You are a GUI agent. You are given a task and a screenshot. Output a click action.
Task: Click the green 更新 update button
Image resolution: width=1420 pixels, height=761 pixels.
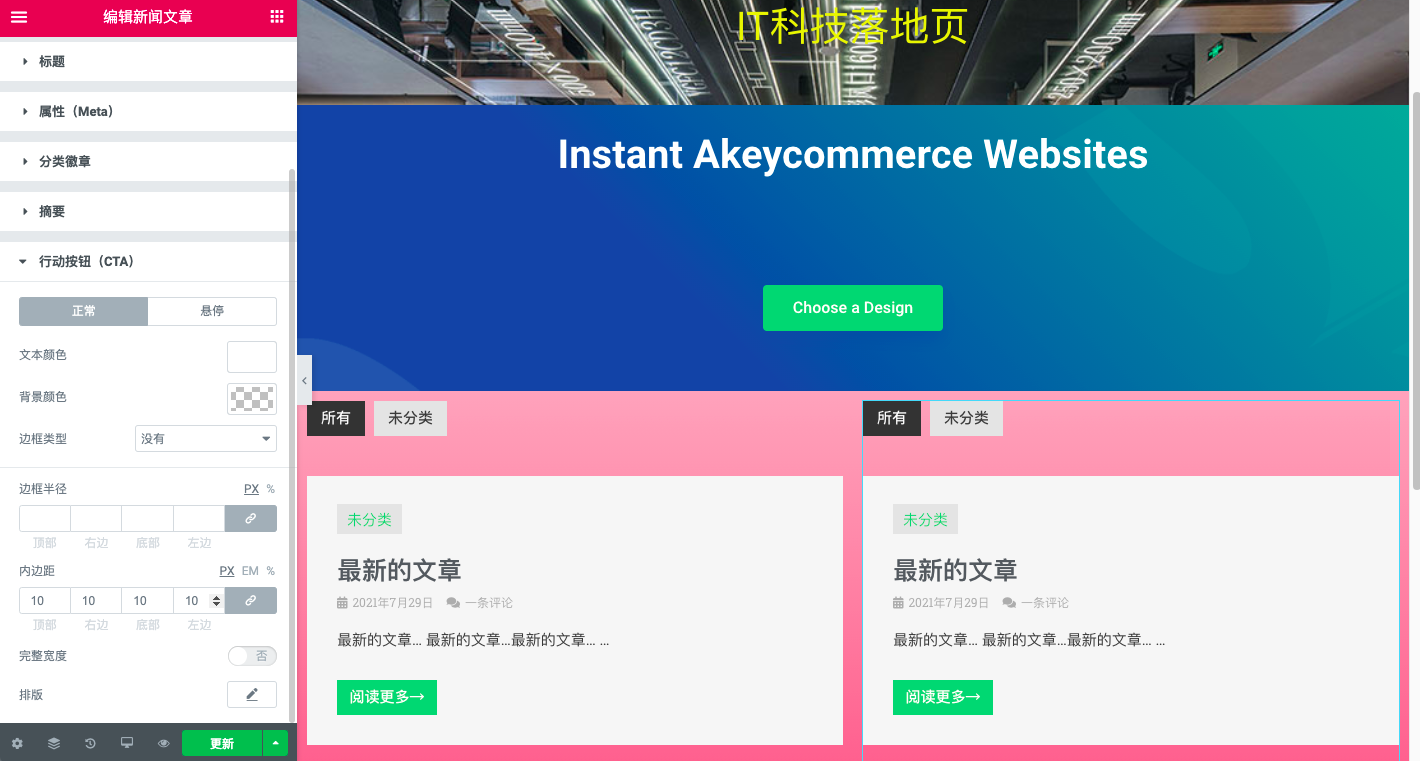pos(222,744)
